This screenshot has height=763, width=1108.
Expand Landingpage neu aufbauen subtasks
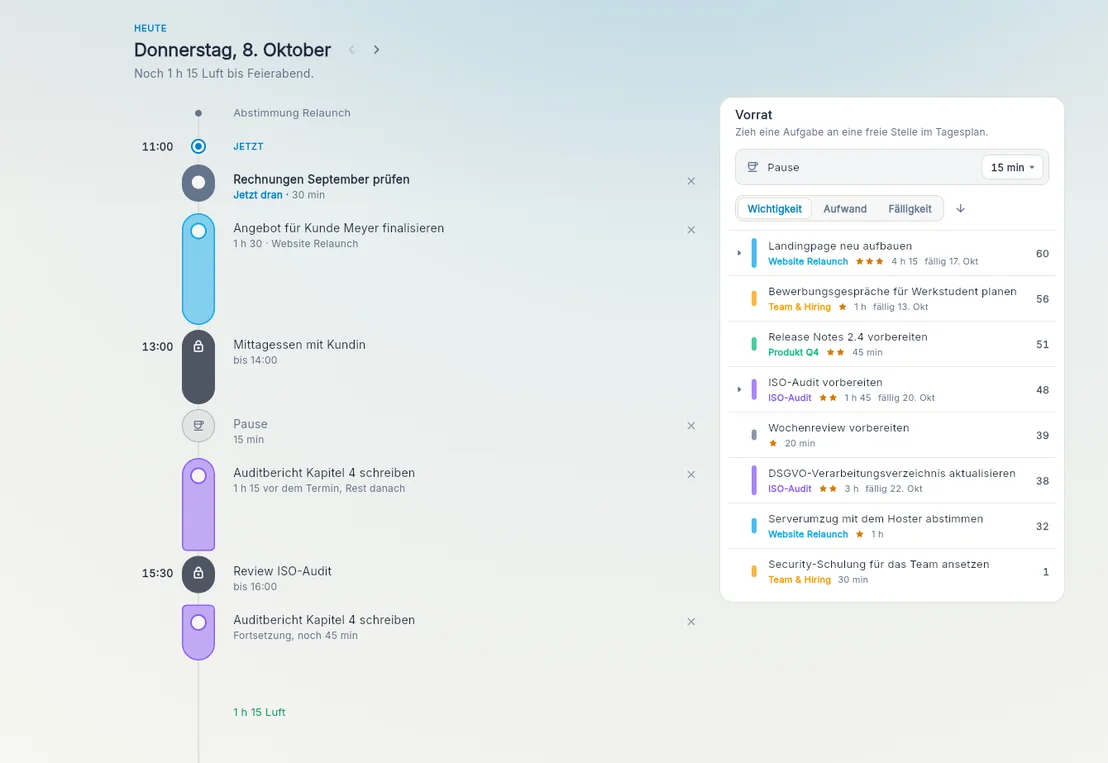[x=739, y=253]
